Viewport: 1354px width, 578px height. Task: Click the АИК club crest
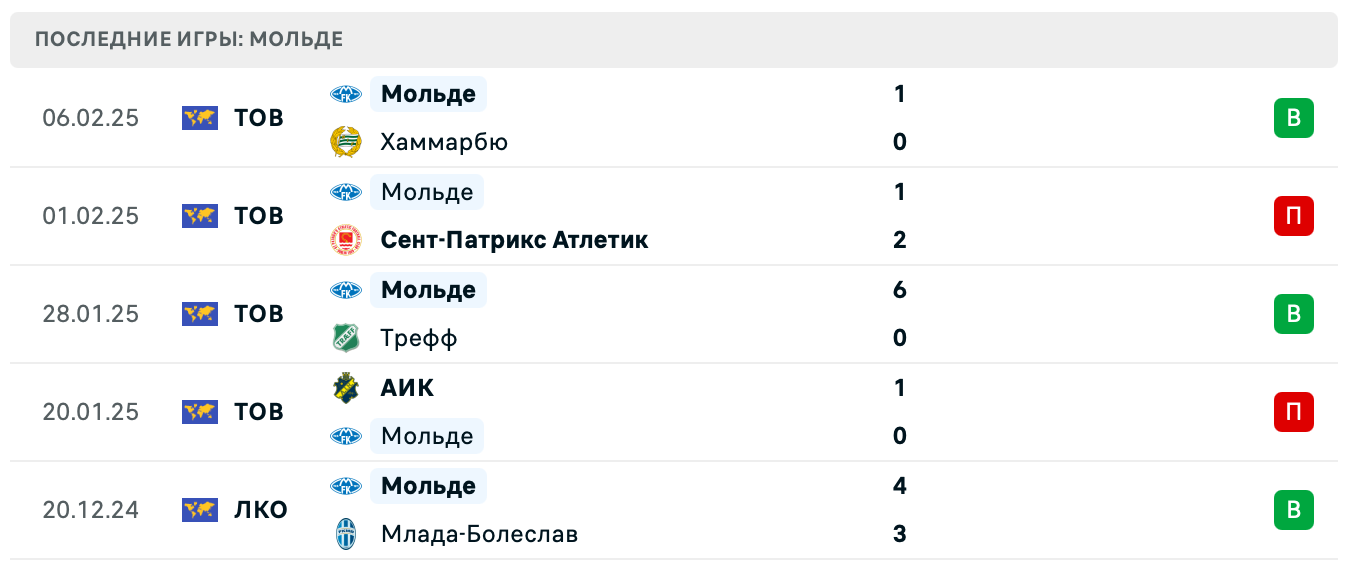tap(348, 388)
